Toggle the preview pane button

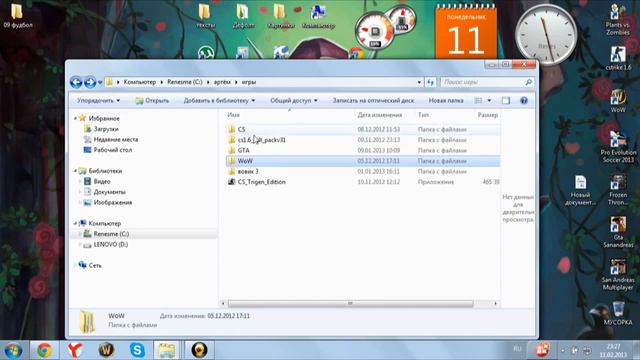pyautogui.click(x=506, y=100)
